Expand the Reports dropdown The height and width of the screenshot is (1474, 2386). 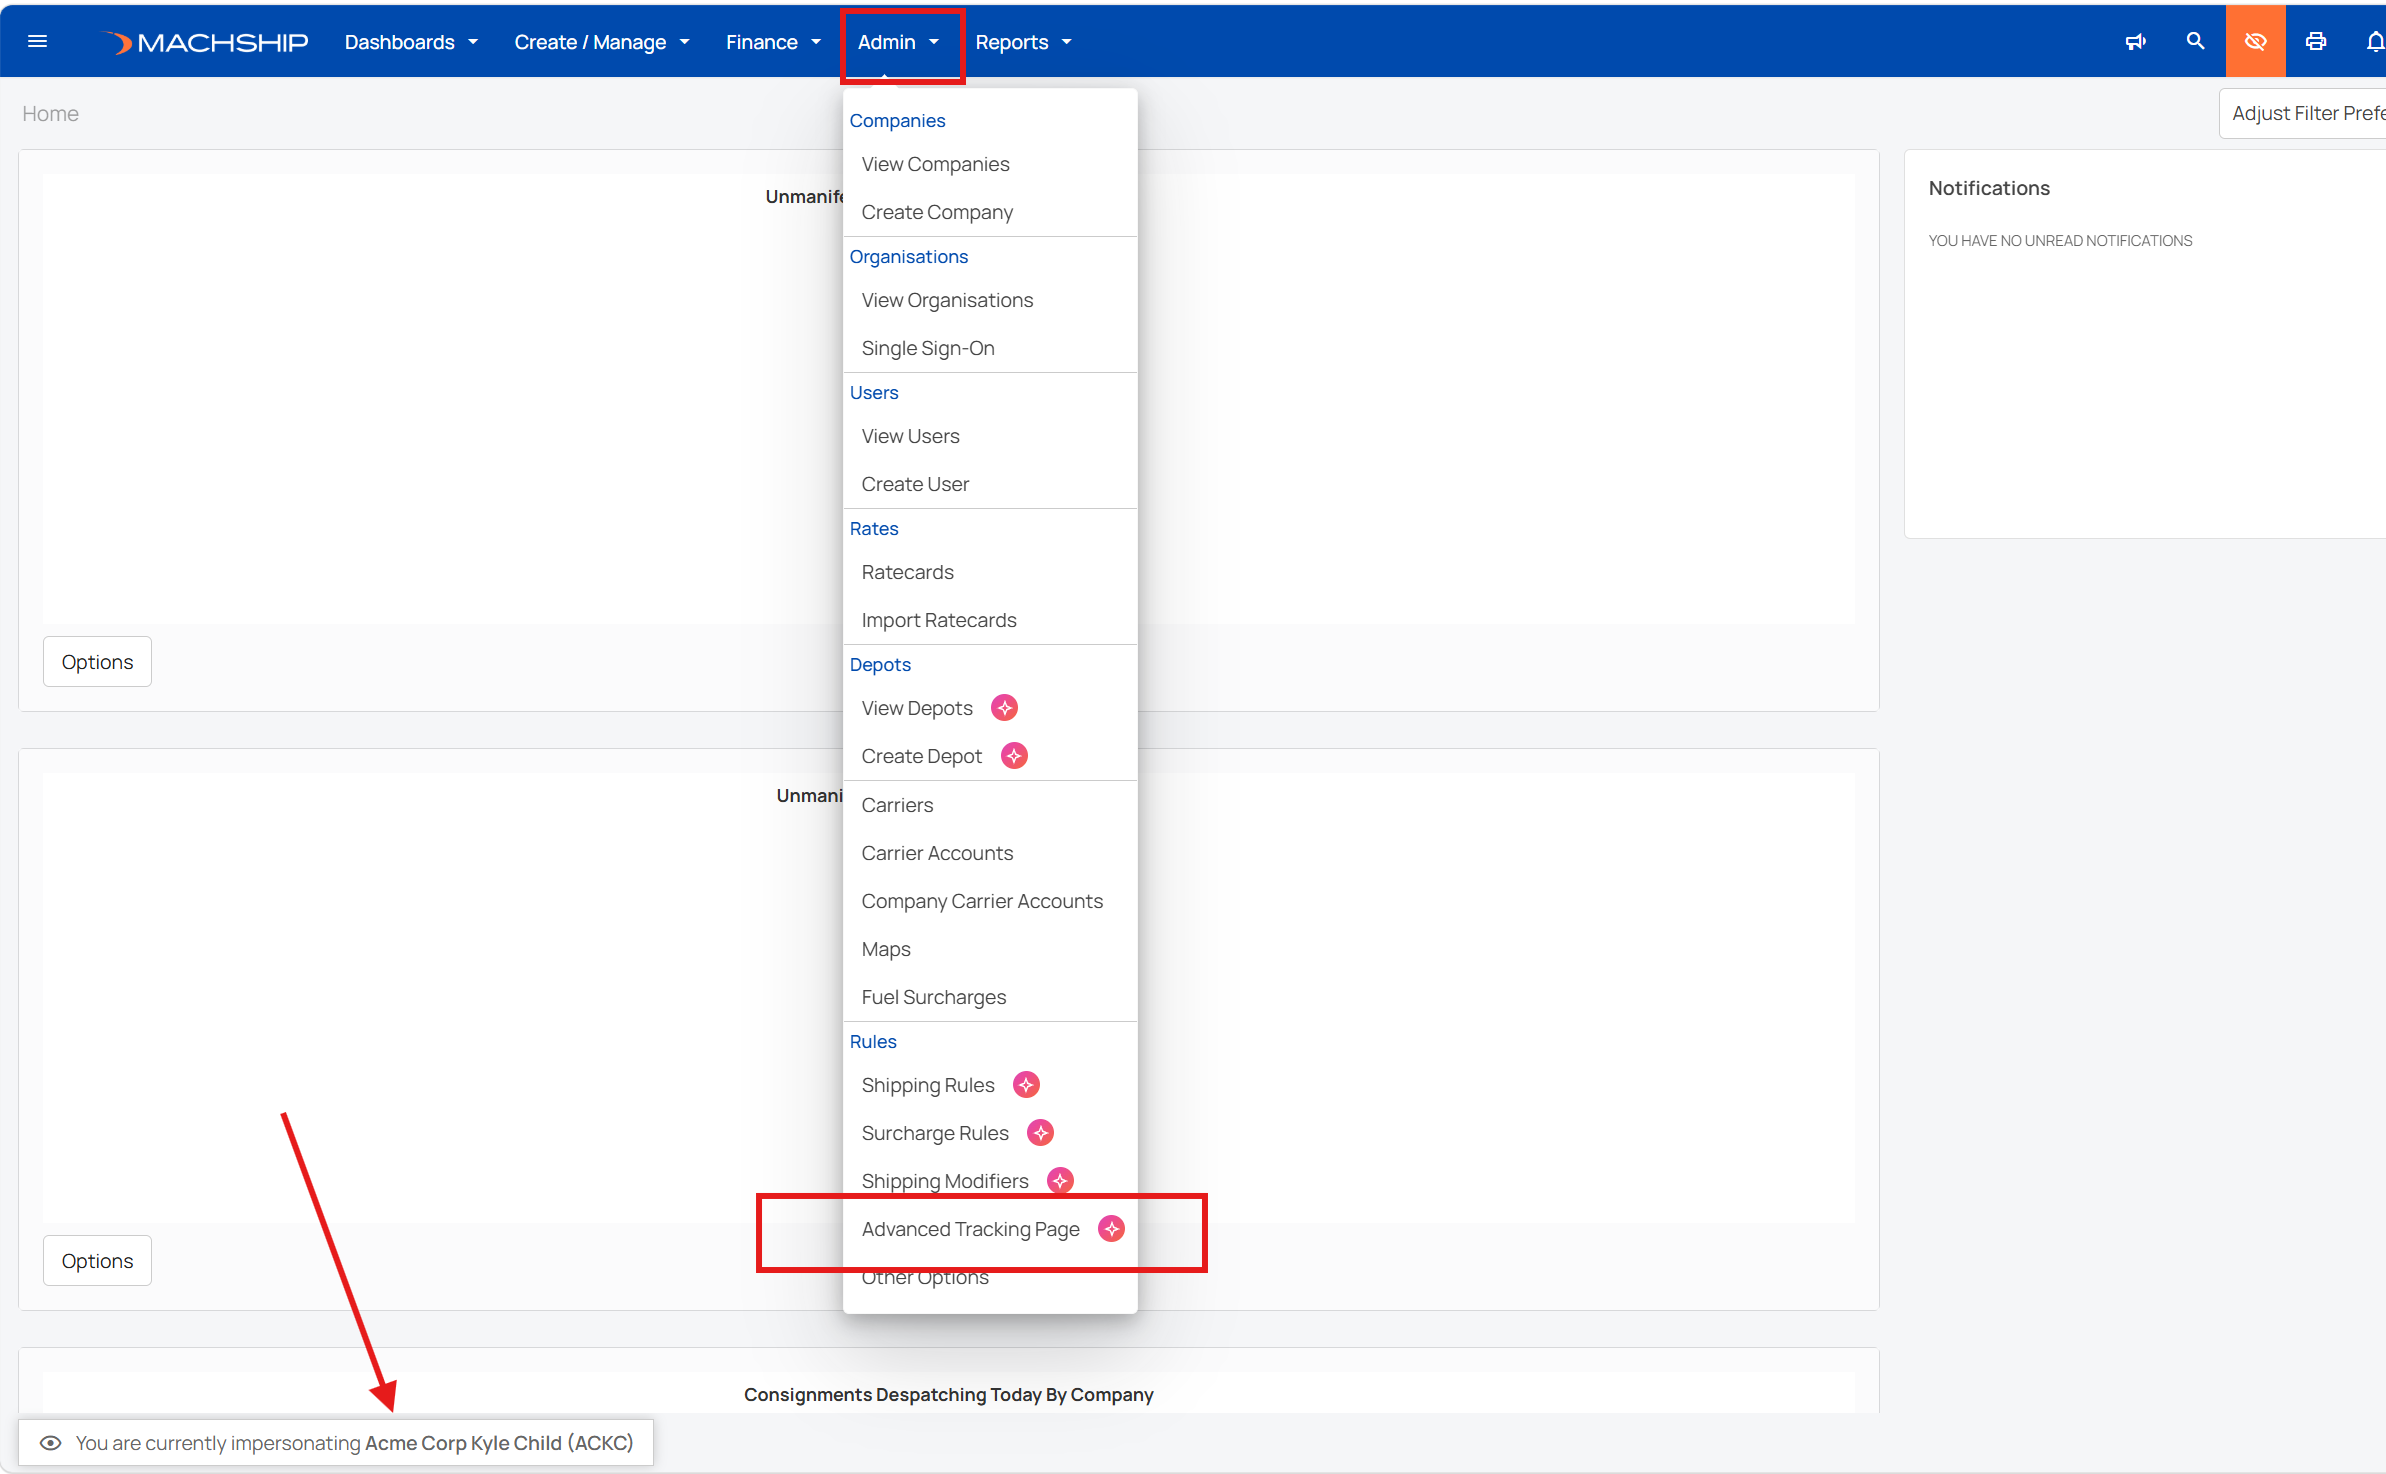point(1023,42)
